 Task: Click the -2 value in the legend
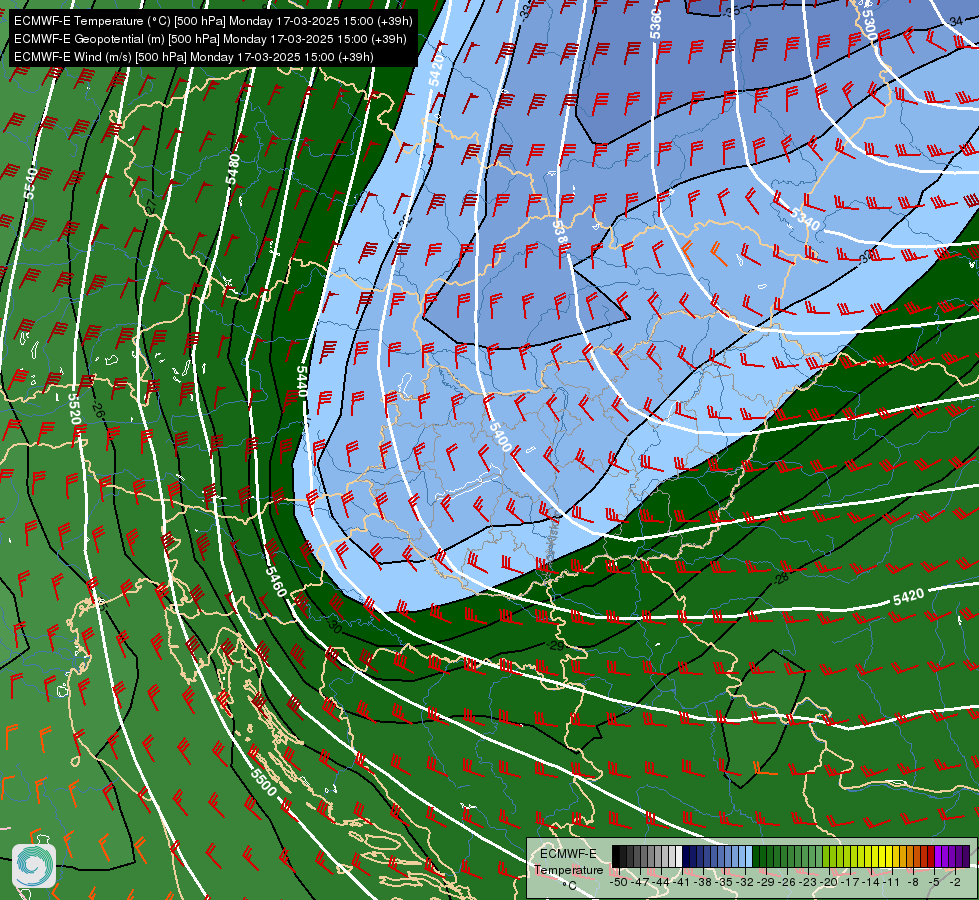[955, 882]
